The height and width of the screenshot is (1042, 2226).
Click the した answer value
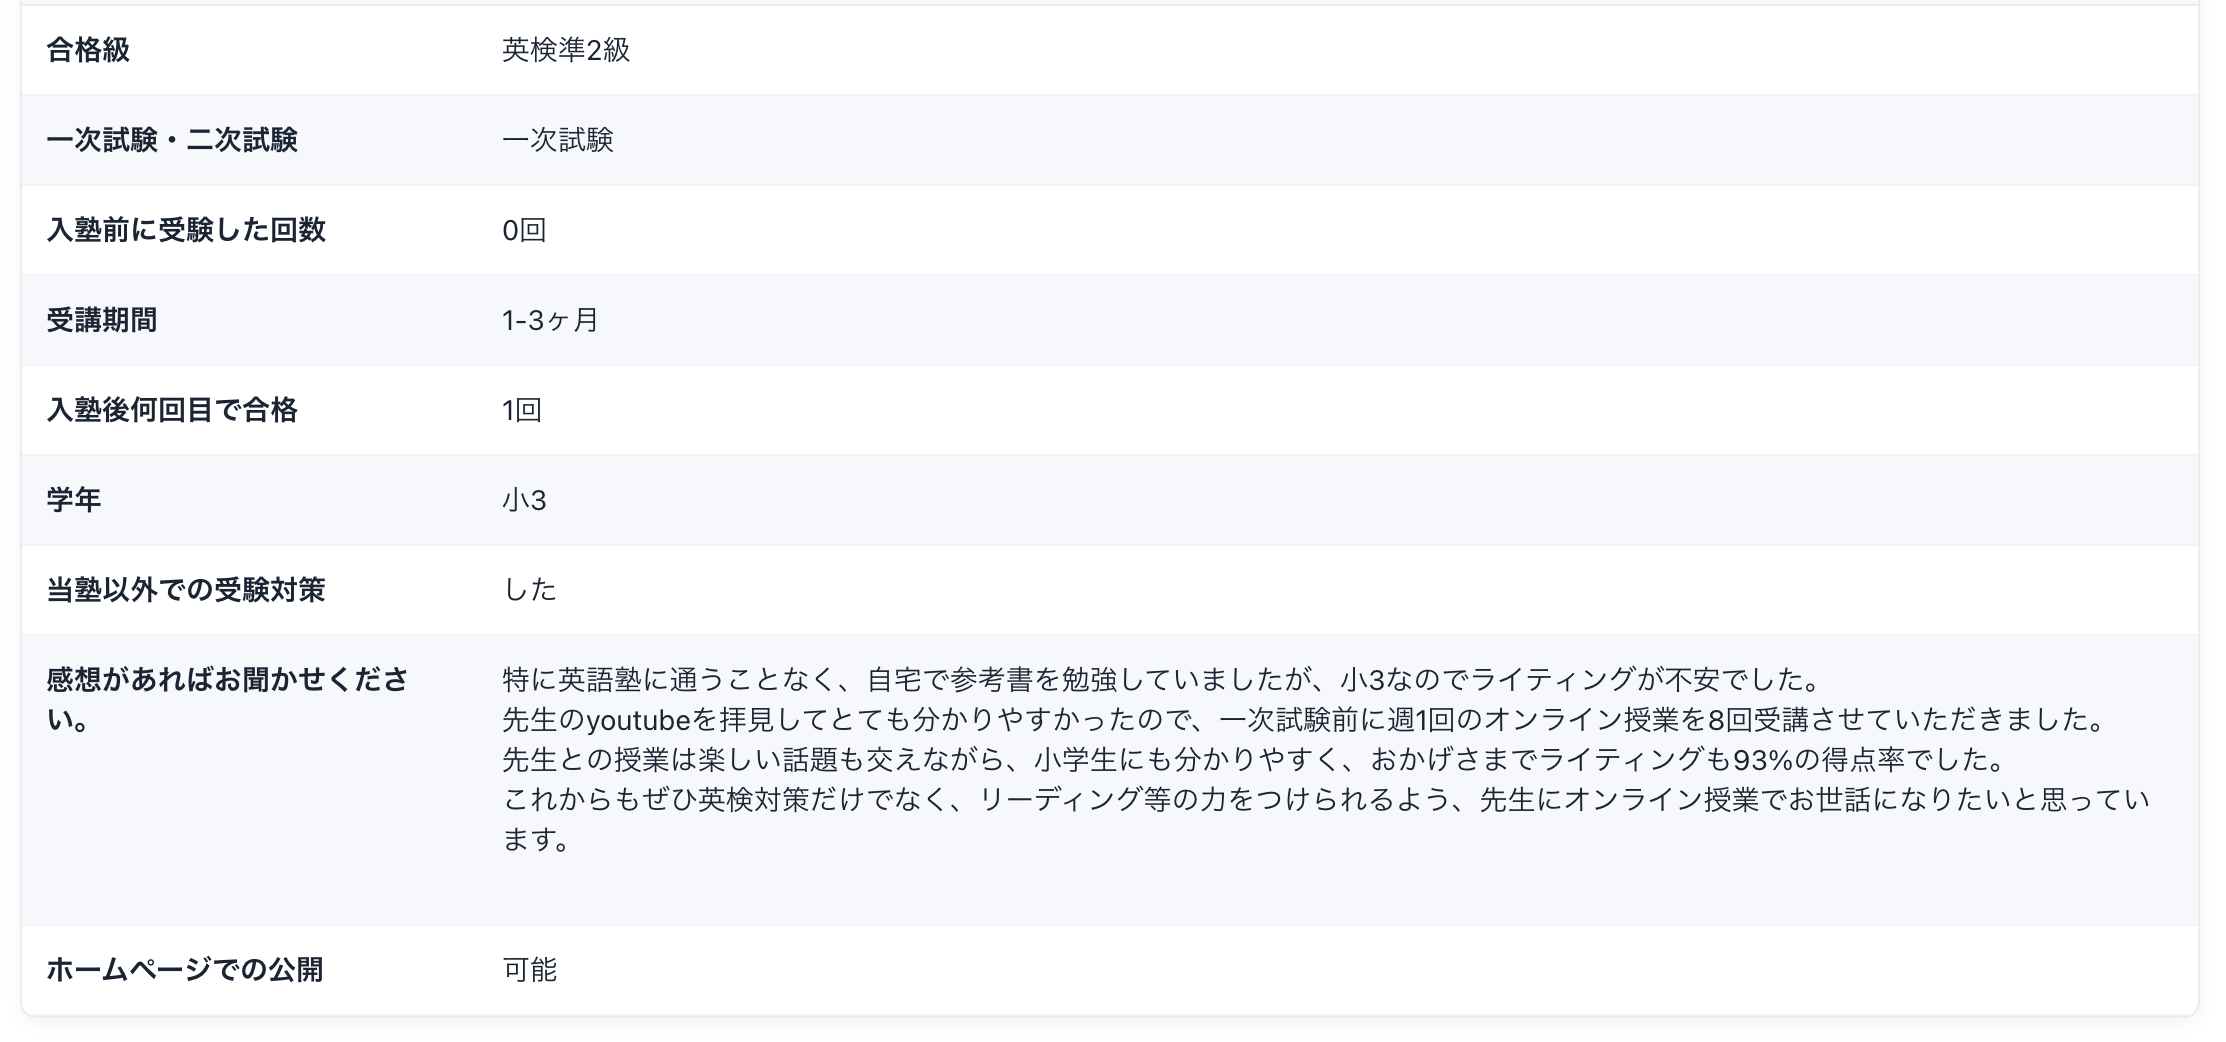tap(530, 590)
